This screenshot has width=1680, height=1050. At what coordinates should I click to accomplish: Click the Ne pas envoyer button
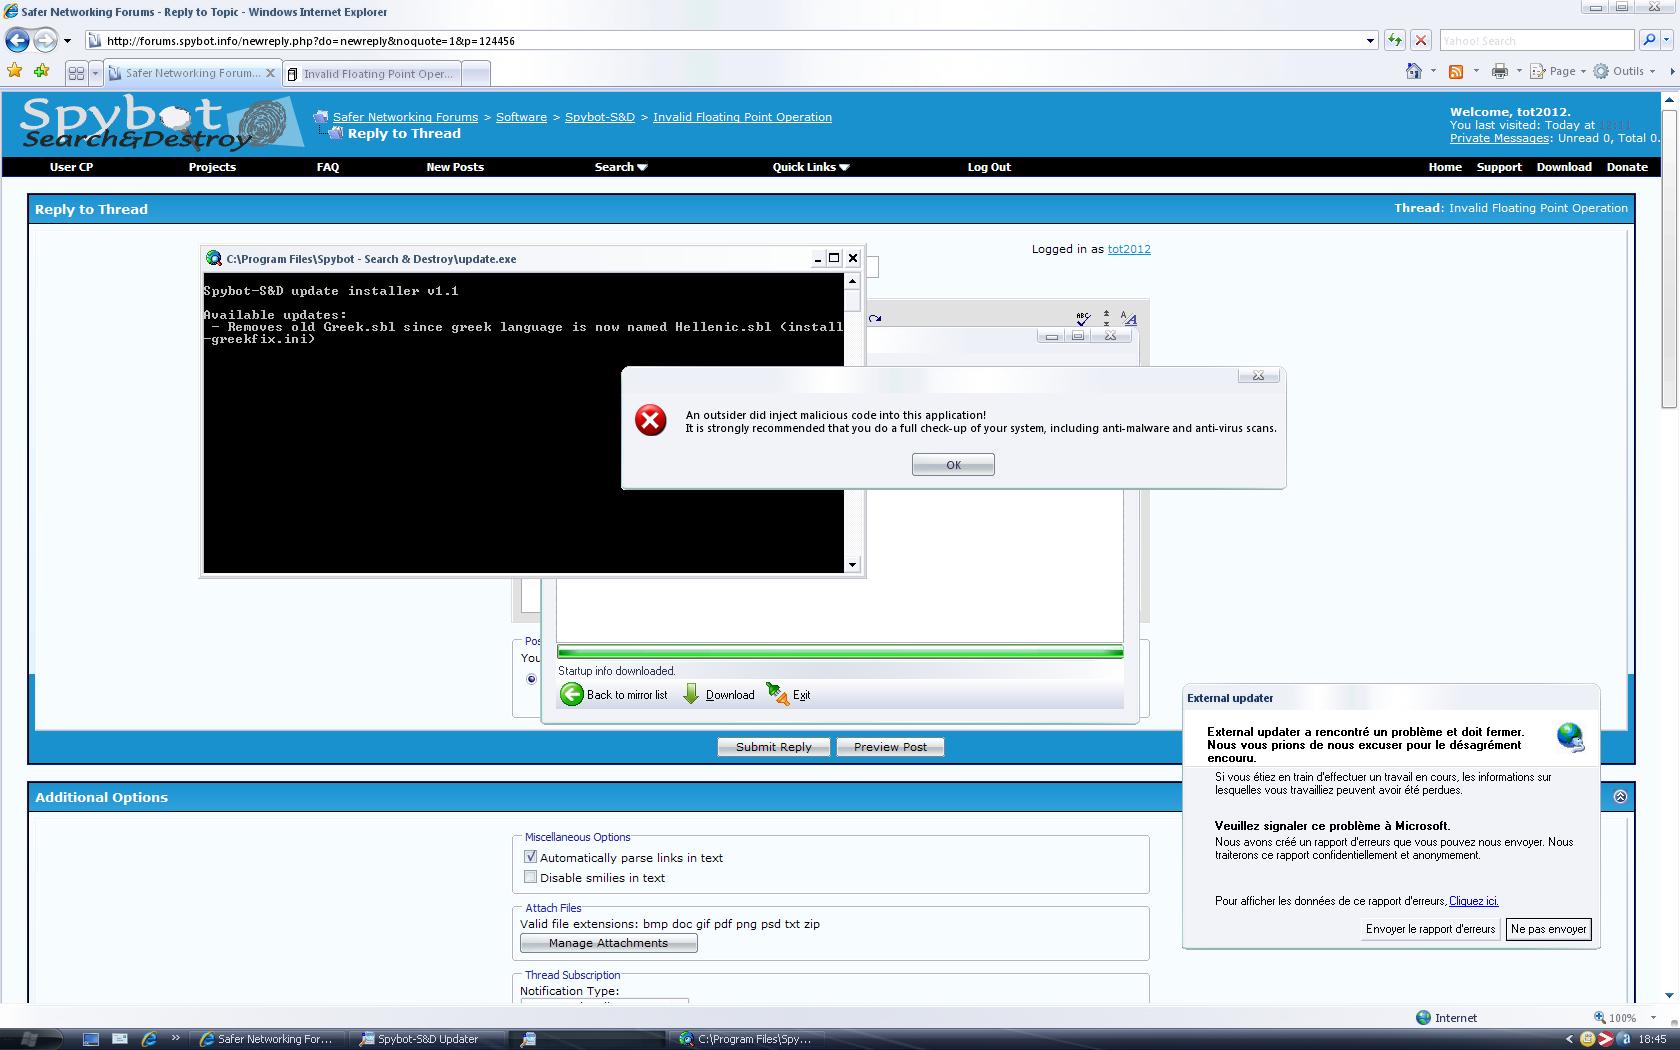[x=1548, y=929]
